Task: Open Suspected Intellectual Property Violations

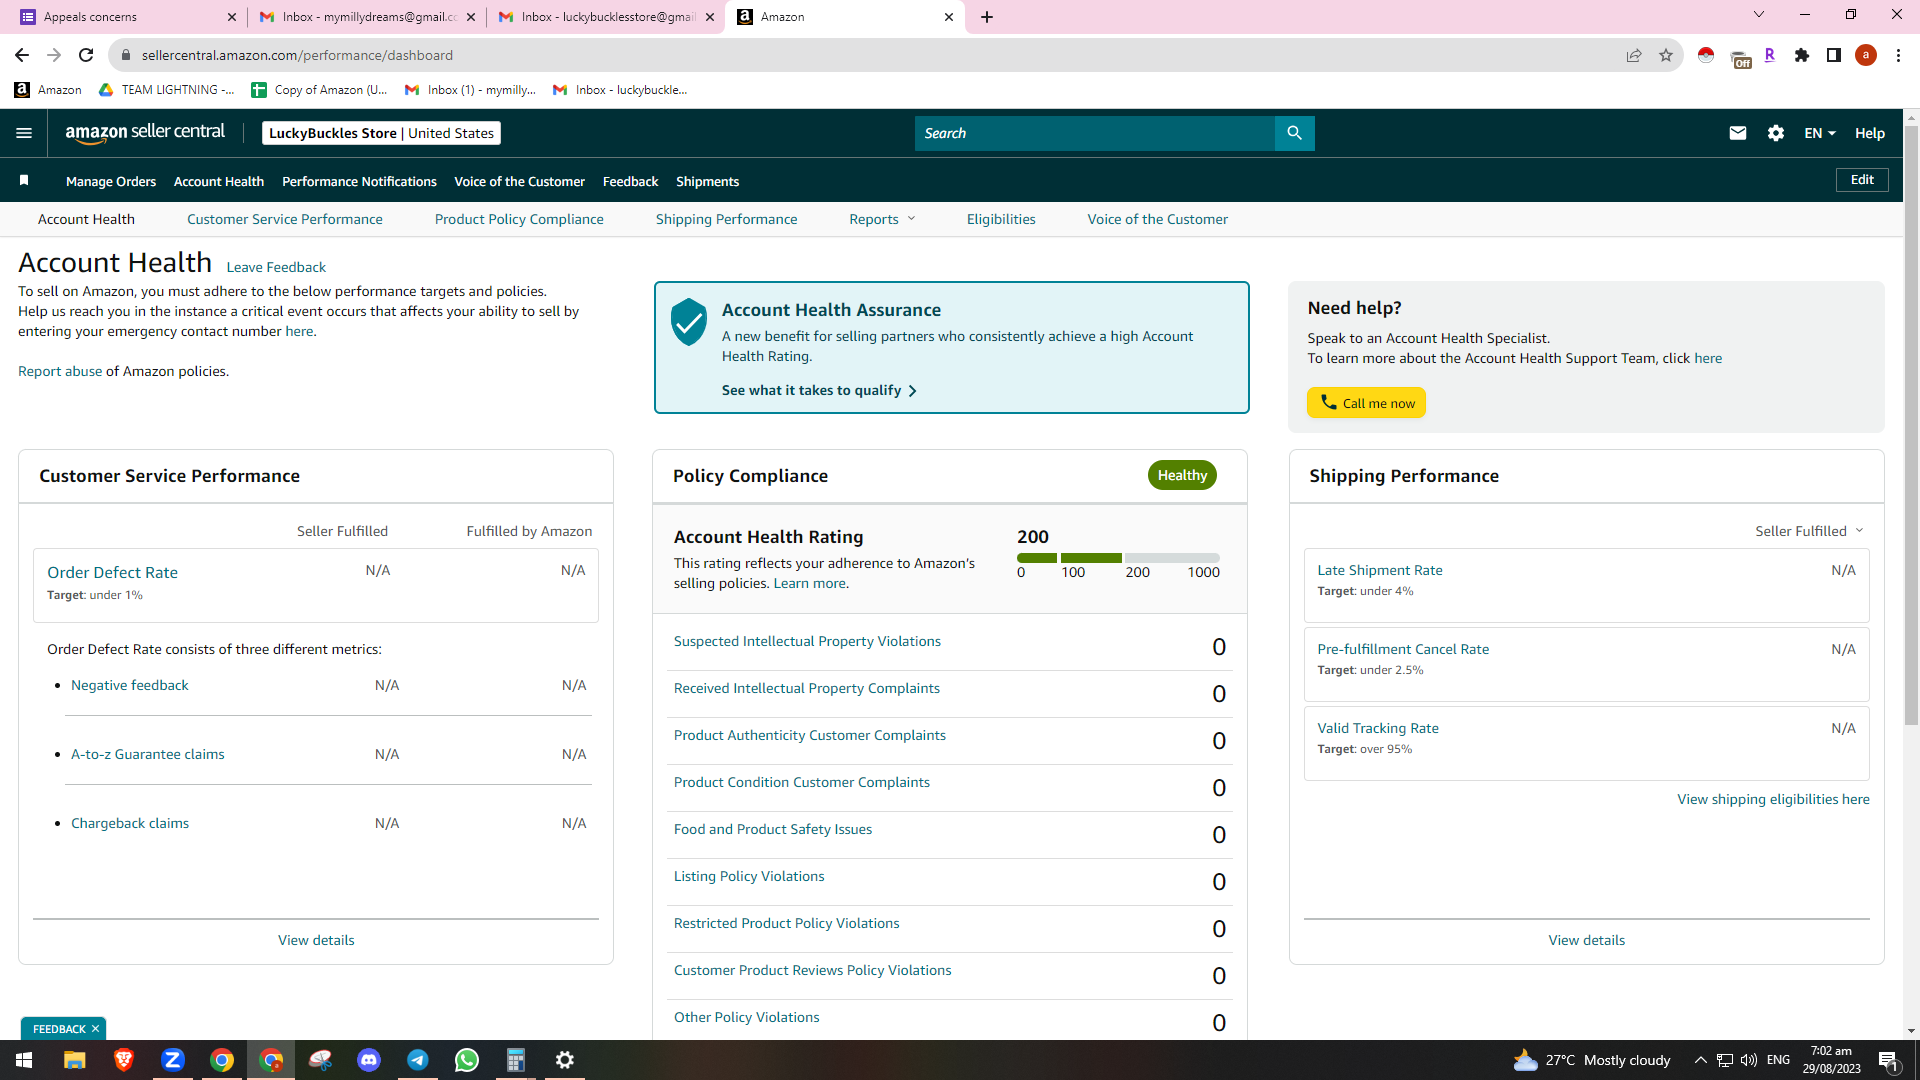Action: pos(807,641)
